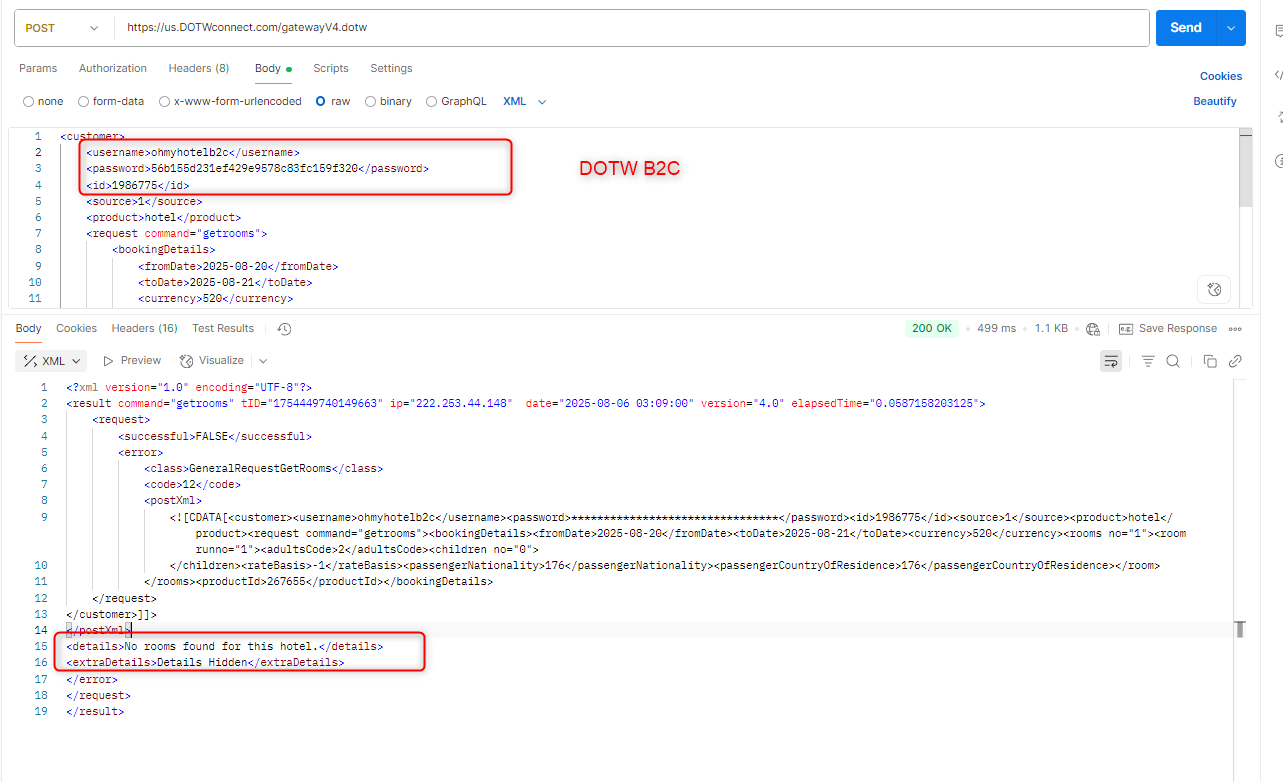Select the form-data body type

click(111, 101)
